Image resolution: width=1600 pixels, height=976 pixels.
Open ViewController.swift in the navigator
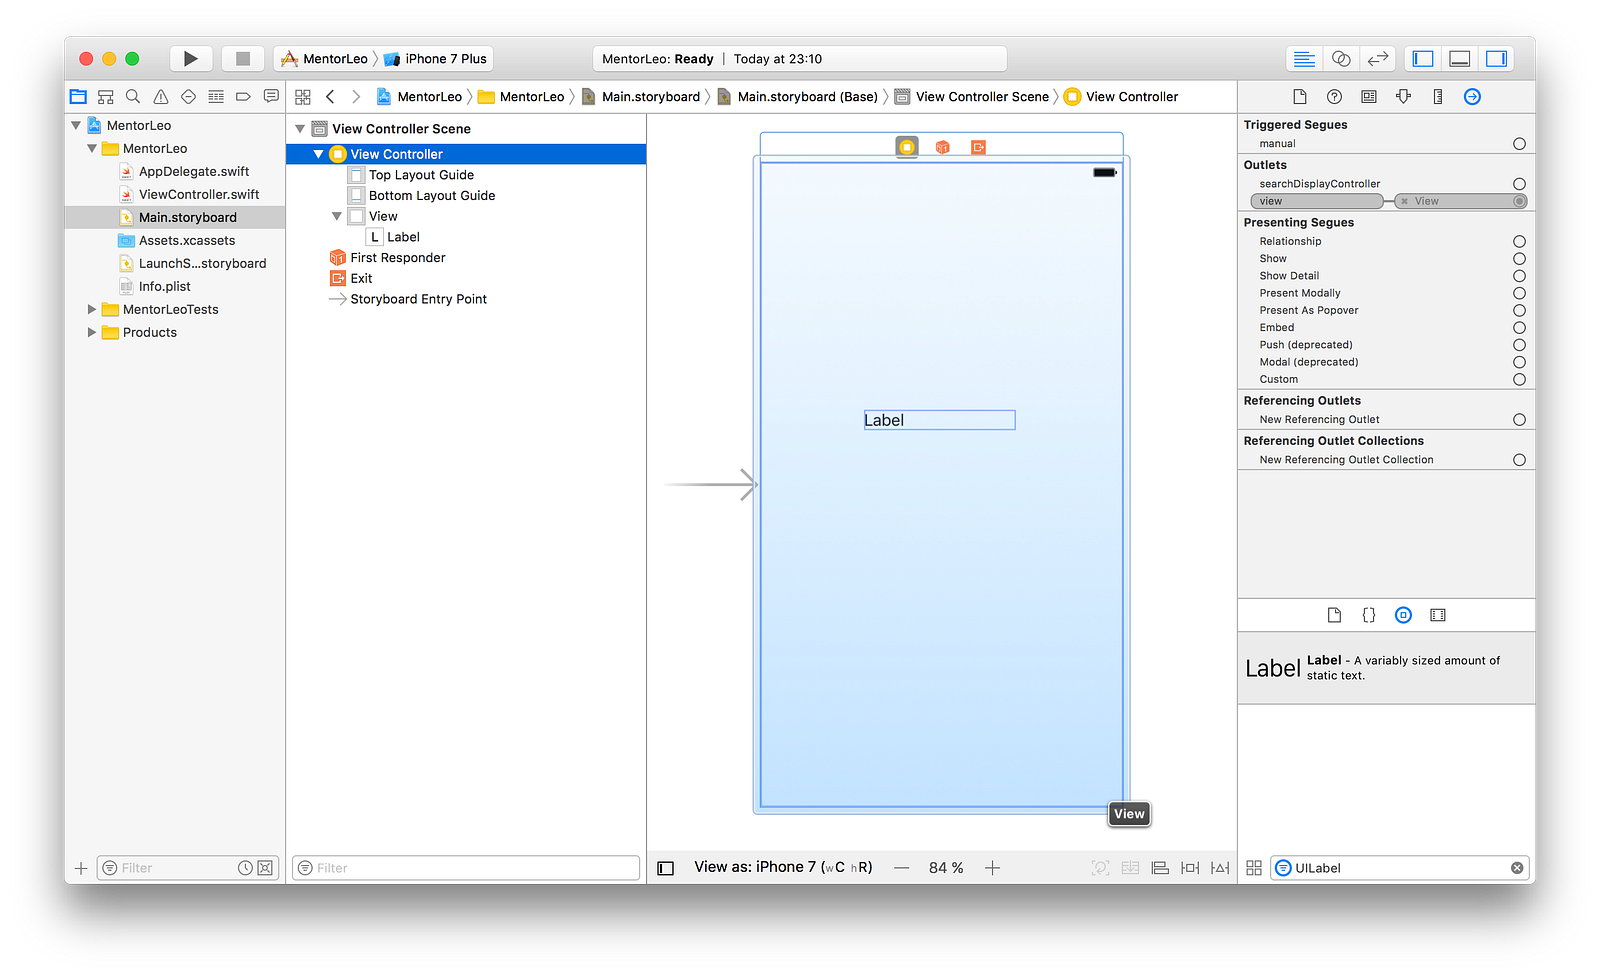coord(199,195)
